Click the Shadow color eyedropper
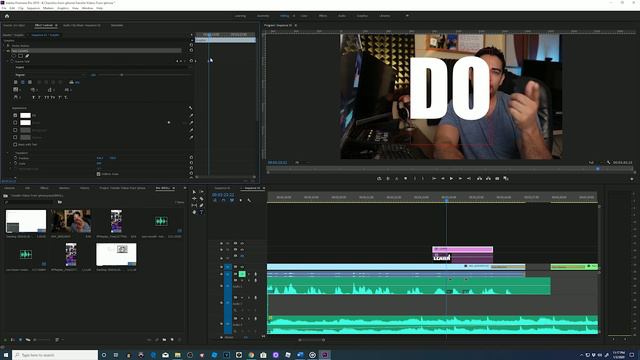 [x=191, y=138]
